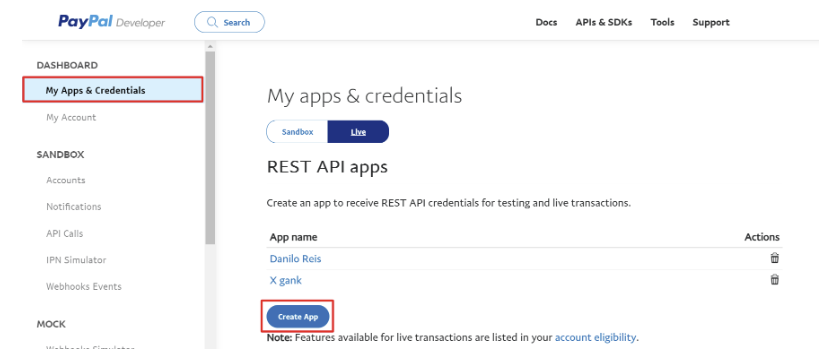
Task: Select My Apps & Credentials in sidebar
Action: pyautogui.click(x=112, y=90)
